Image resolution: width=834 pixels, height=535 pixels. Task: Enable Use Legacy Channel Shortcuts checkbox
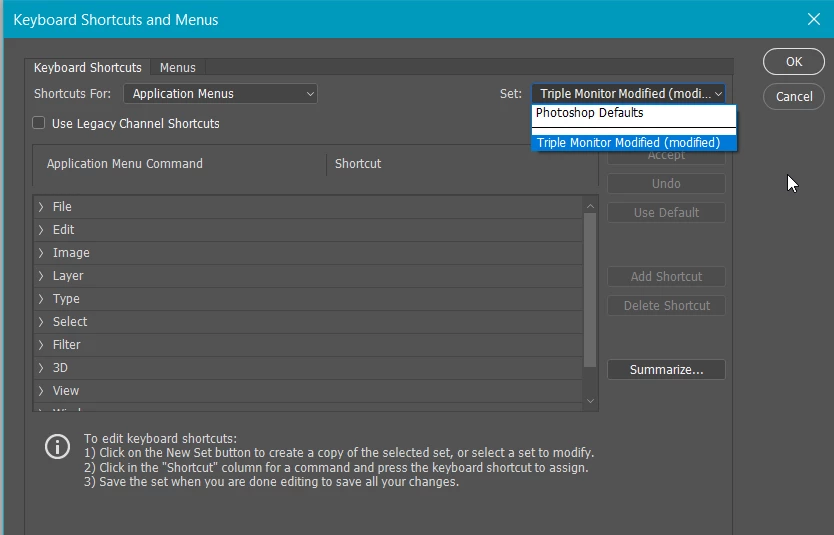pyautogui.click(x=39, y=123)
